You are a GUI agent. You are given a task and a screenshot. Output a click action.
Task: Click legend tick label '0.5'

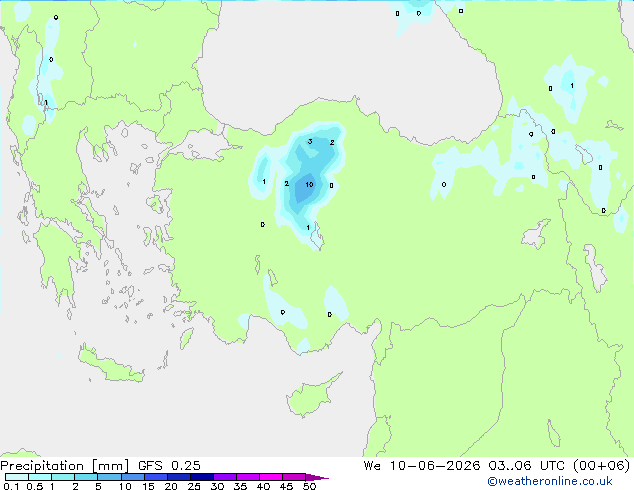pyautogui.click(x=34, y=486)
